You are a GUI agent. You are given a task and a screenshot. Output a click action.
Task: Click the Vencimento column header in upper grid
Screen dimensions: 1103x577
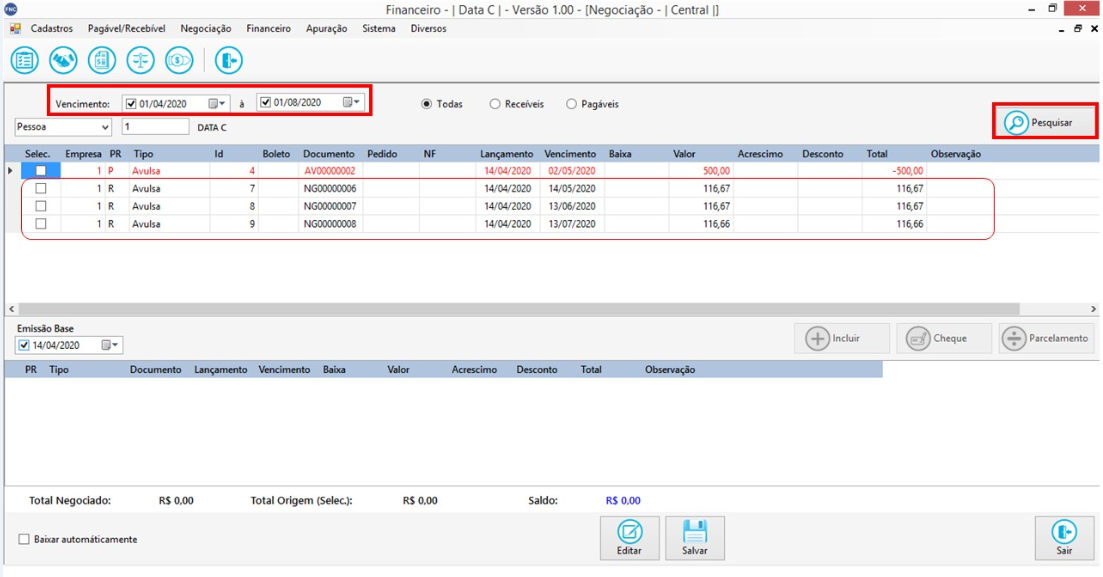pyautogui.click(x=570, y=154)
